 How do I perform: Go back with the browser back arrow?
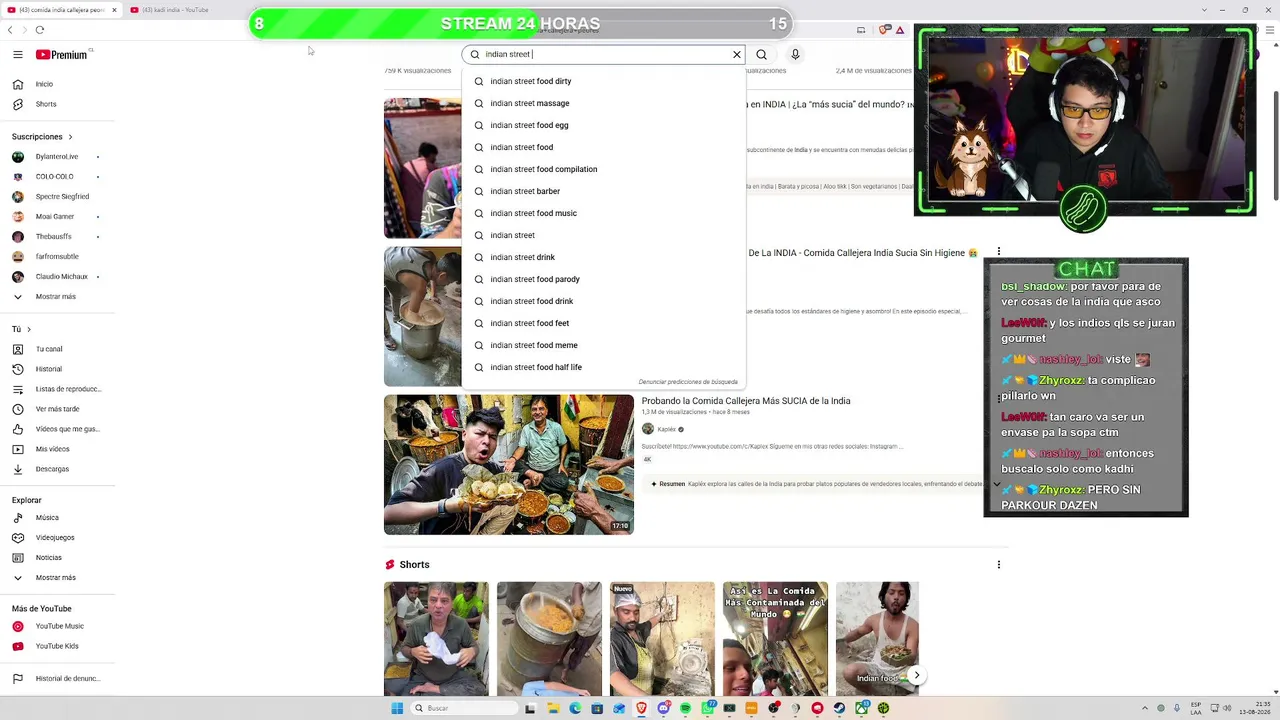[10, 30]
